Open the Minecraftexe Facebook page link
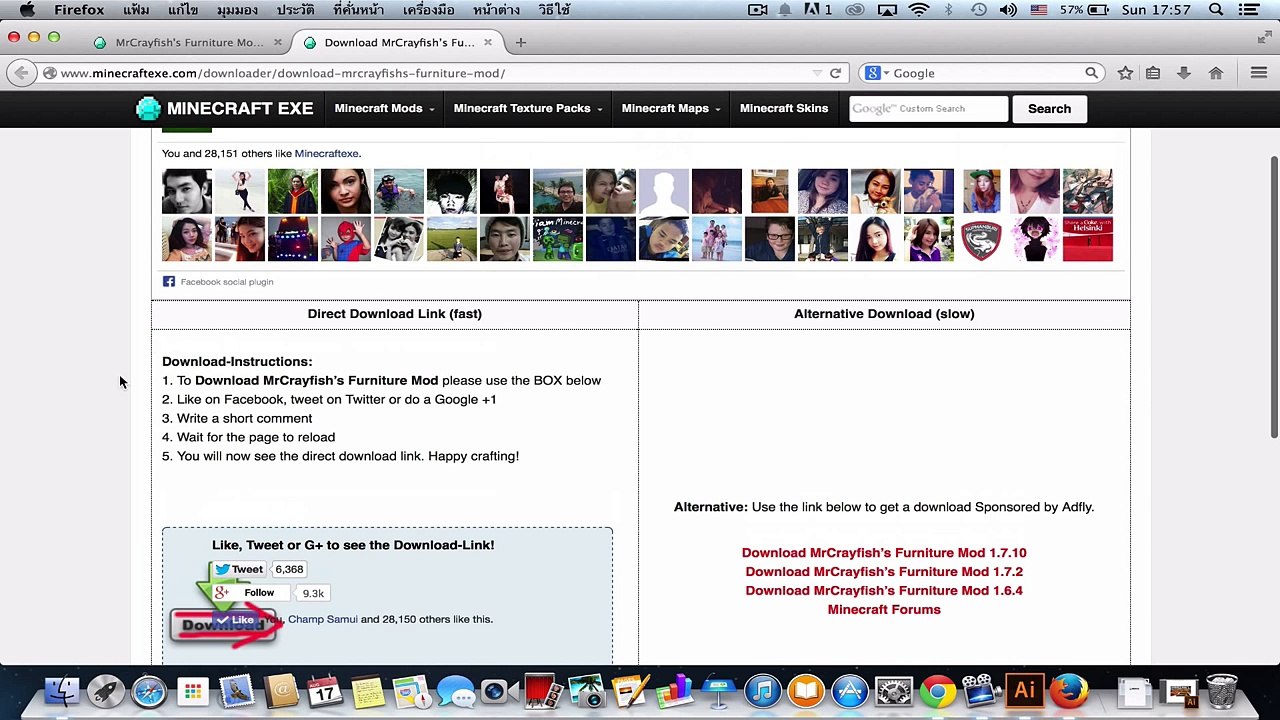 pos(326,154)
